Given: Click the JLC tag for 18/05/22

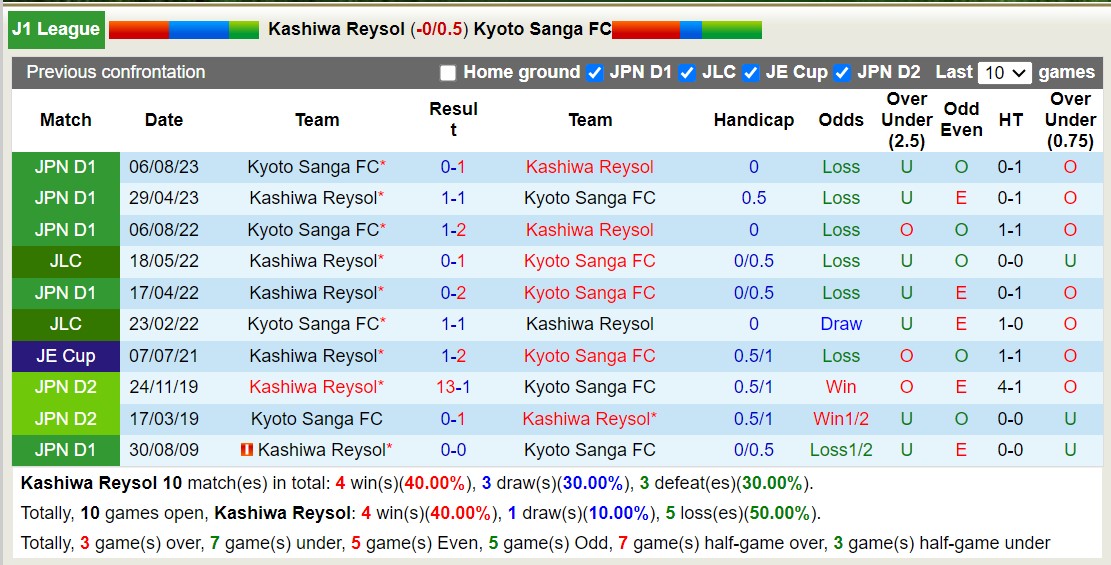Looking at the screenshot, I should coord(66,262).
